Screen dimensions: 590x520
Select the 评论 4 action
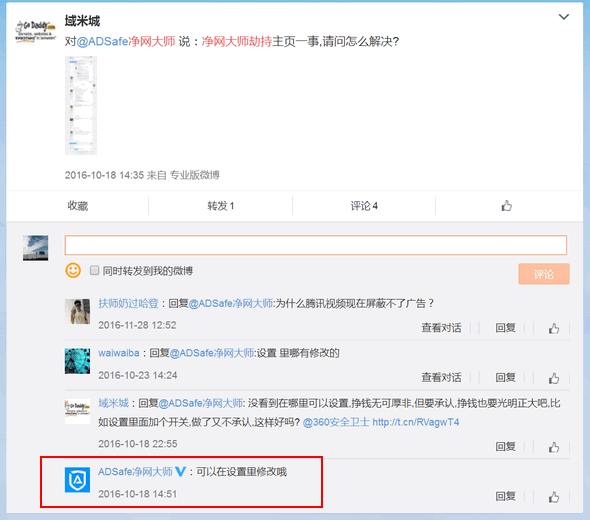click(364, 206)
